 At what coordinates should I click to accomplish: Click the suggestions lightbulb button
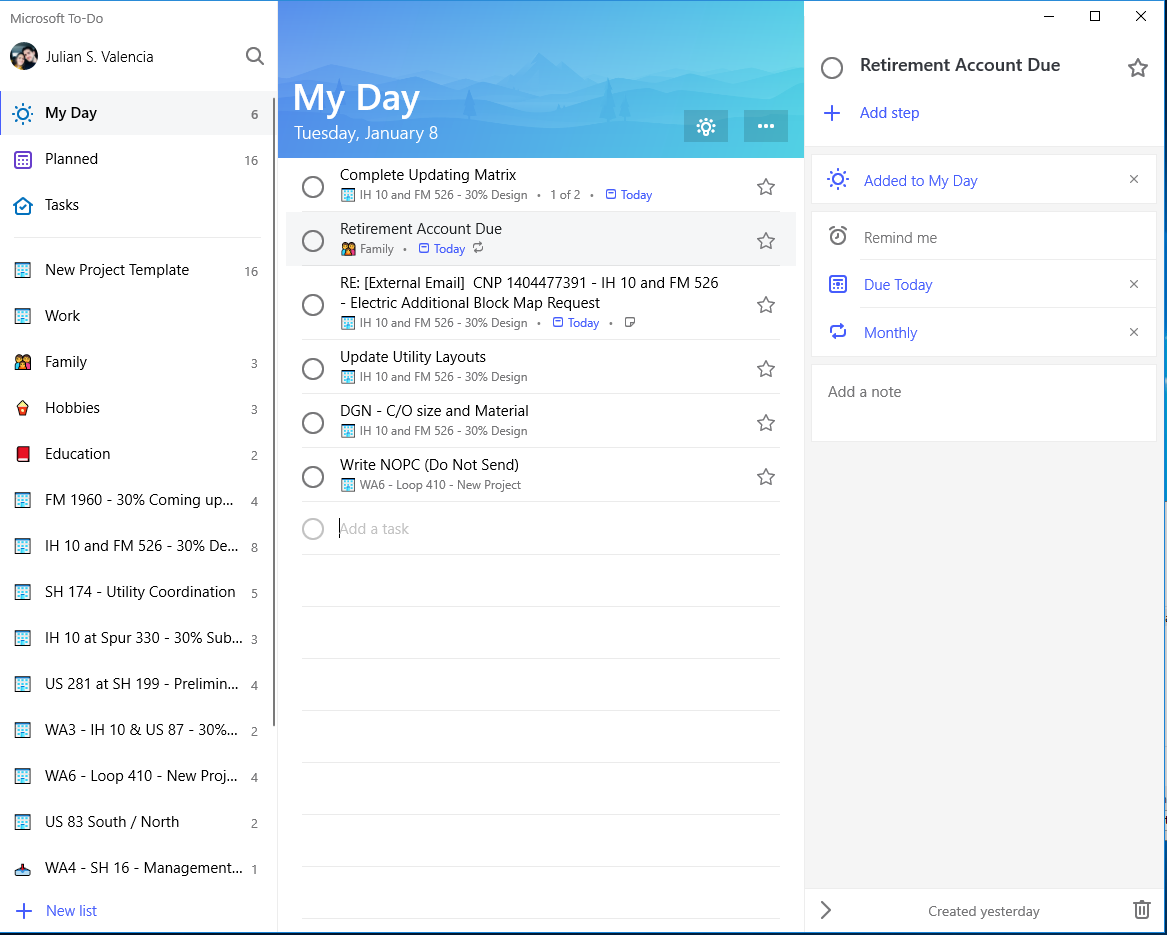click(706, 127)
